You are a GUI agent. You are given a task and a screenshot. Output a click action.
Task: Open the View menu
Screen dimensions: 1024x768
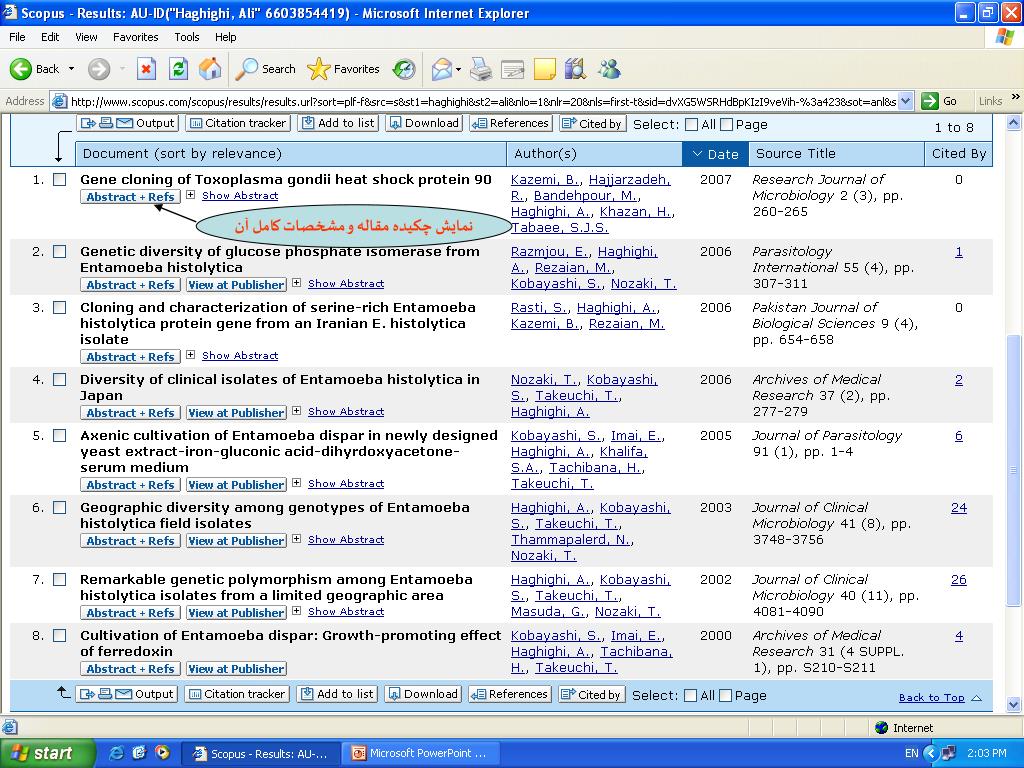coord(86,37)
